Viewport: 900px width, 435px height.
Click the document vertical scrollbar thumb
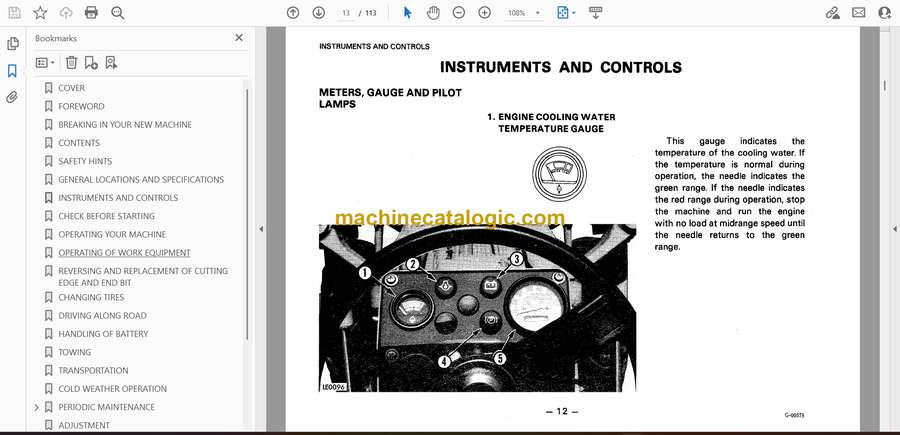tap(884, 85)
